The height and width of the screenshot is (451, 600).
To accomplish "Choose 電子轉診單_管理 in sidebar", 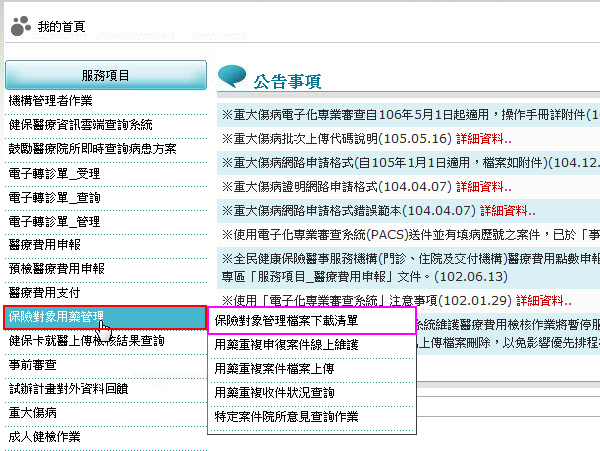I will click(54, 221).
